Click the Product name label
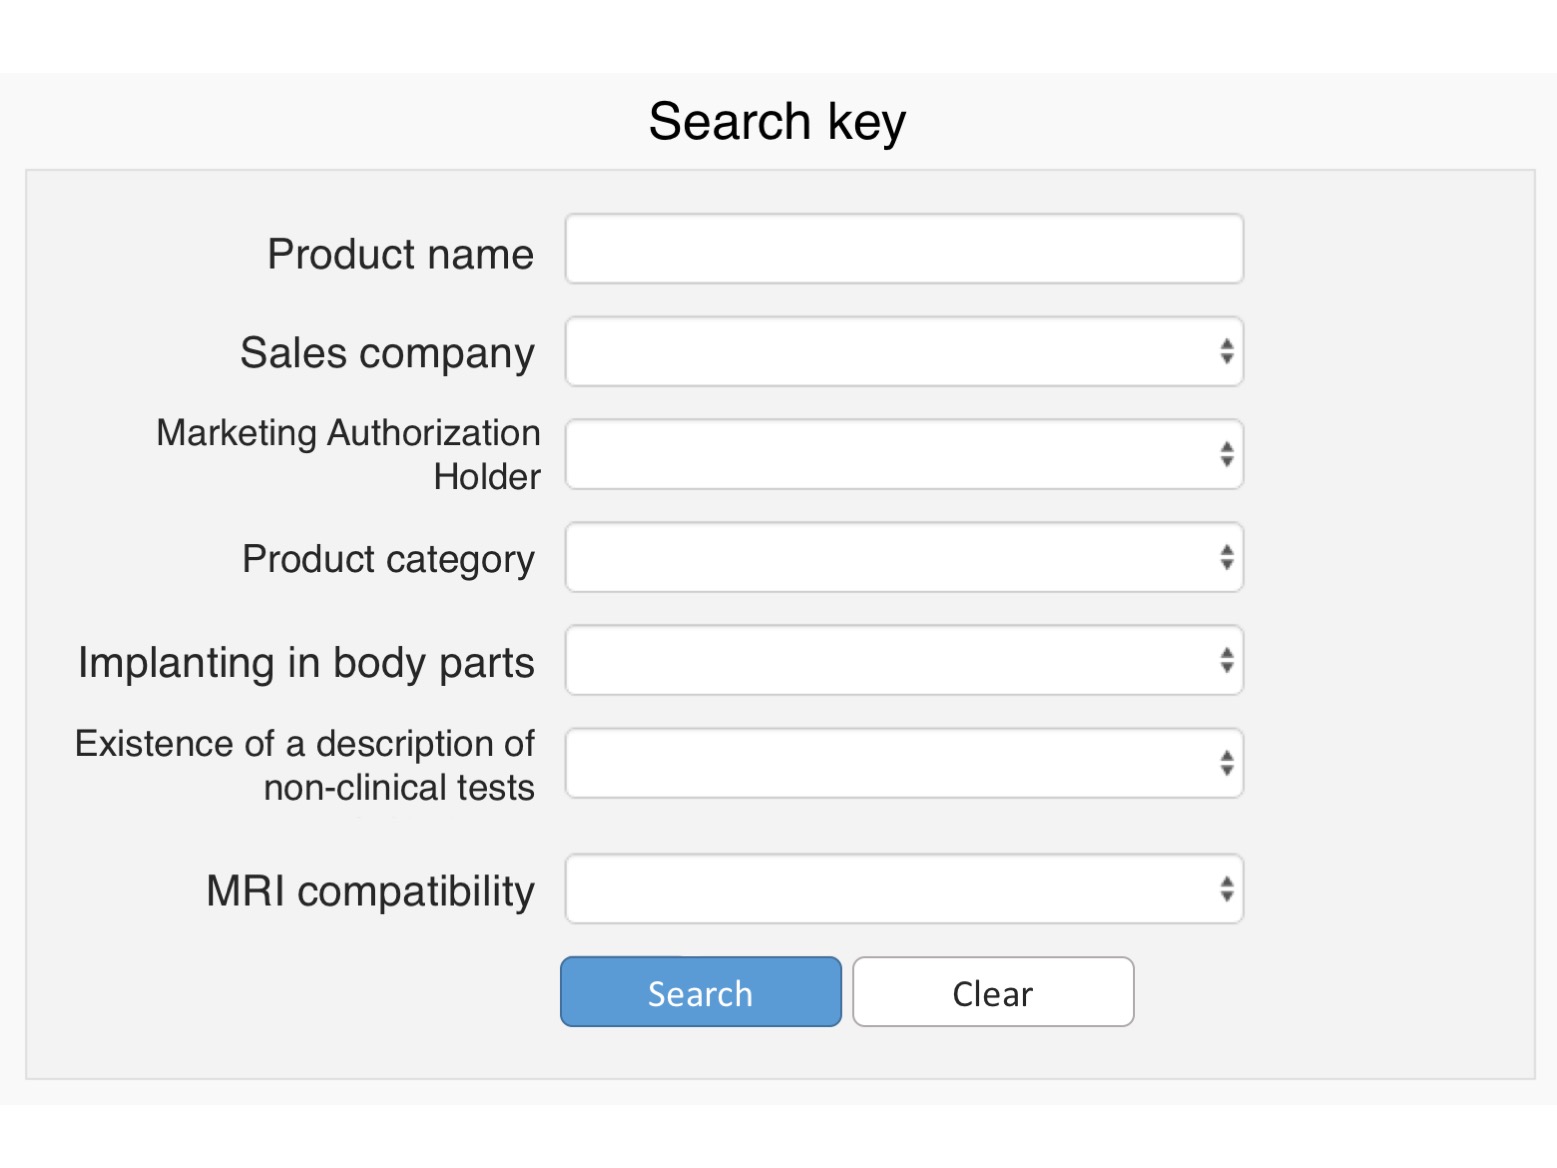1557x1168 pixels. point(400,254)
